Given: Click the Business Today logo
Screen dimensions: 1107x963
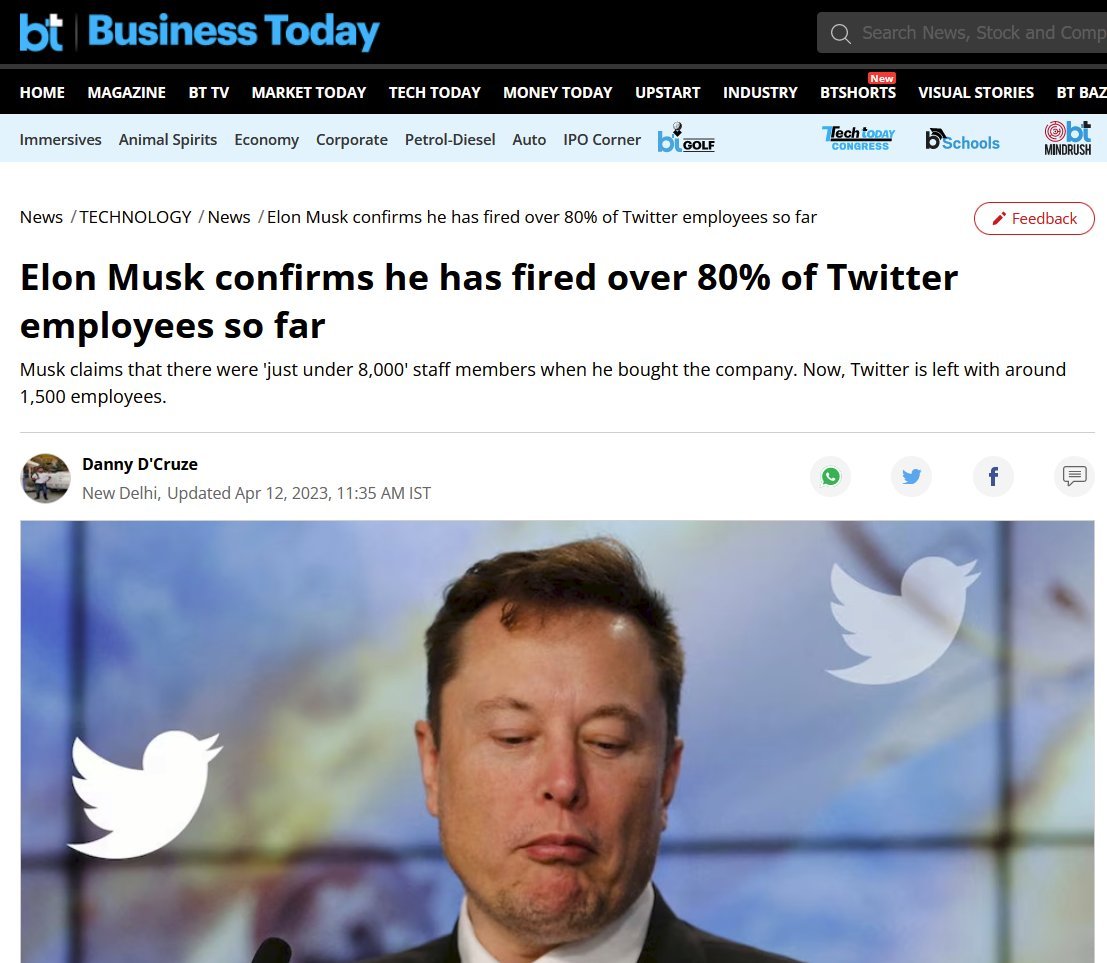Looking at the screenshot, I should [199, 32].
